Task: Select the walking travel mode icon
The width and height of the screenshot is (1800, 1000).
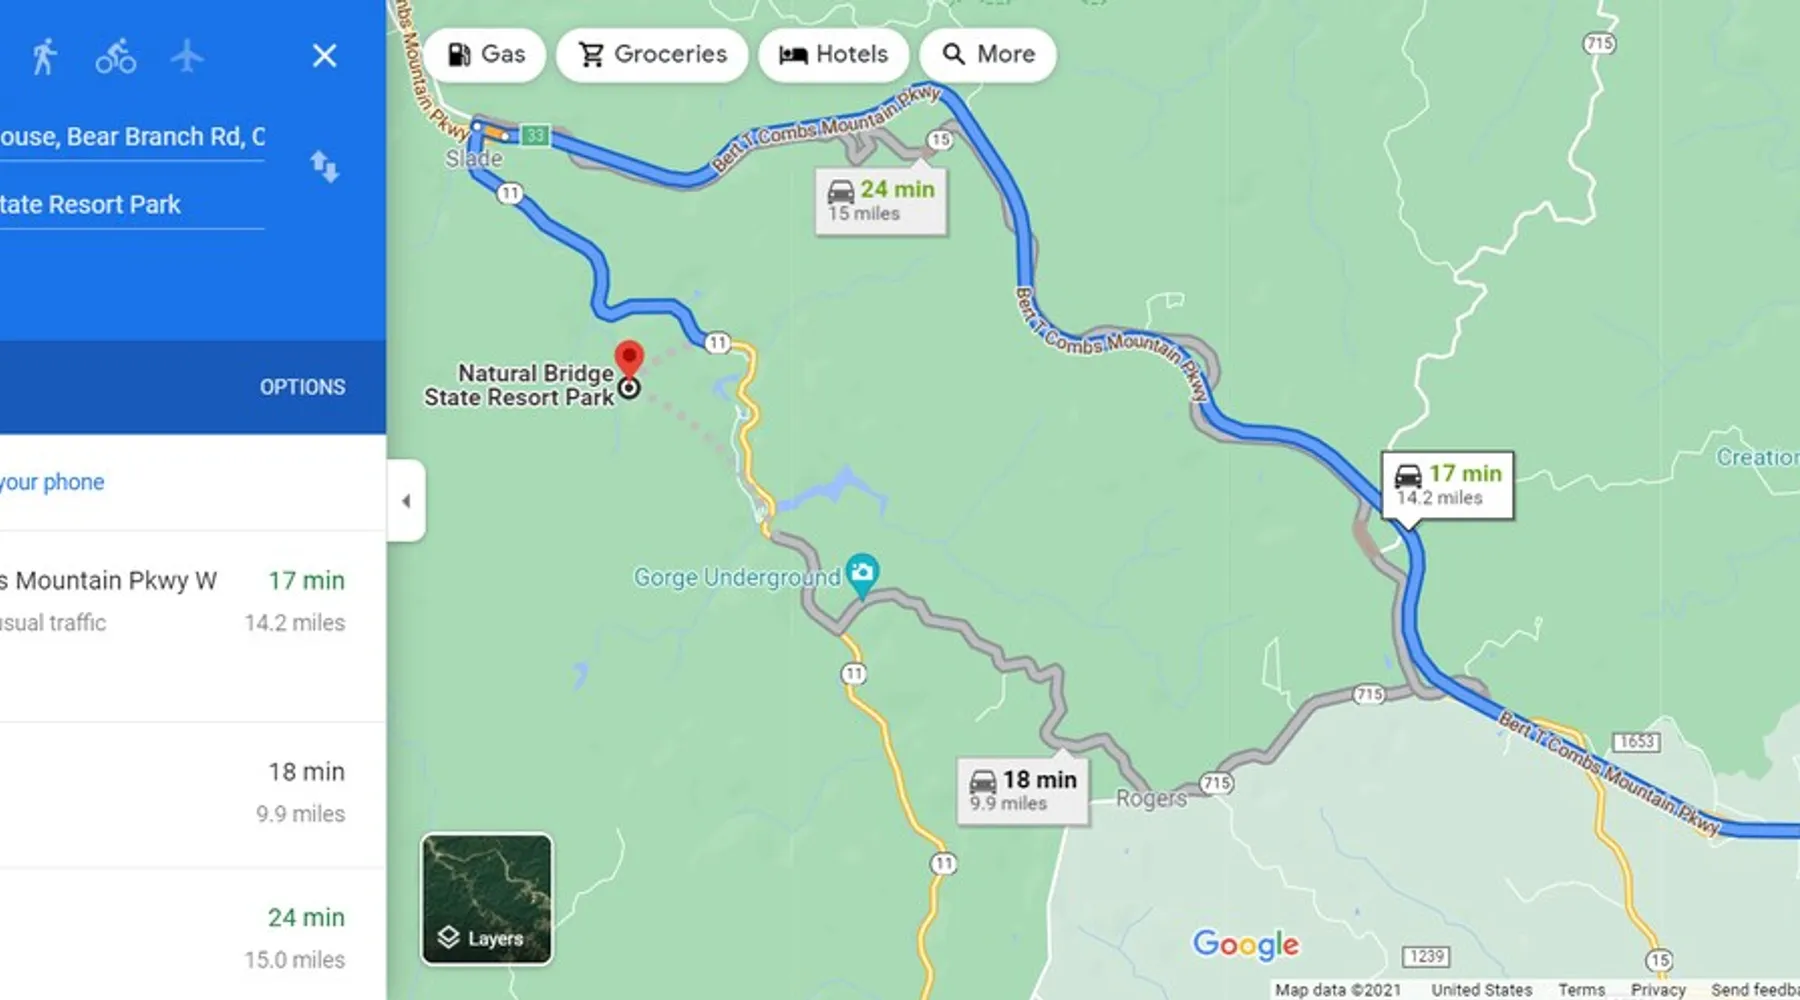Action: 44,56
